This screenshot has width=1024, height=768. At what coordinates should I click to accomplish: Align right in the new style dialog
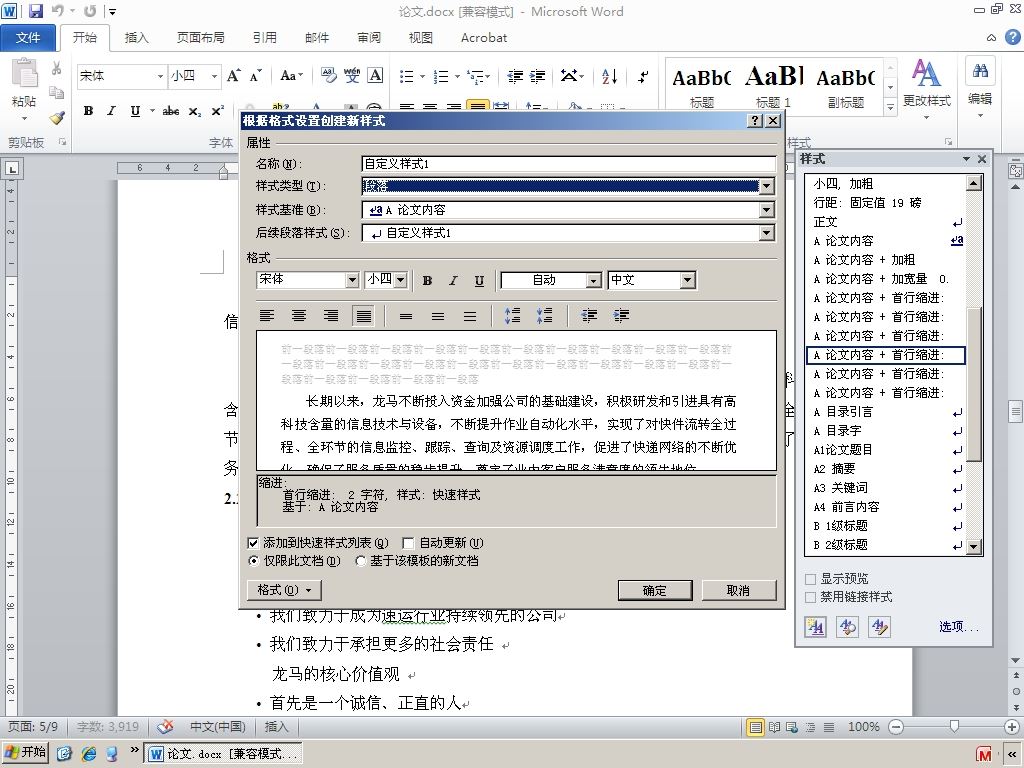coord(331,316)
